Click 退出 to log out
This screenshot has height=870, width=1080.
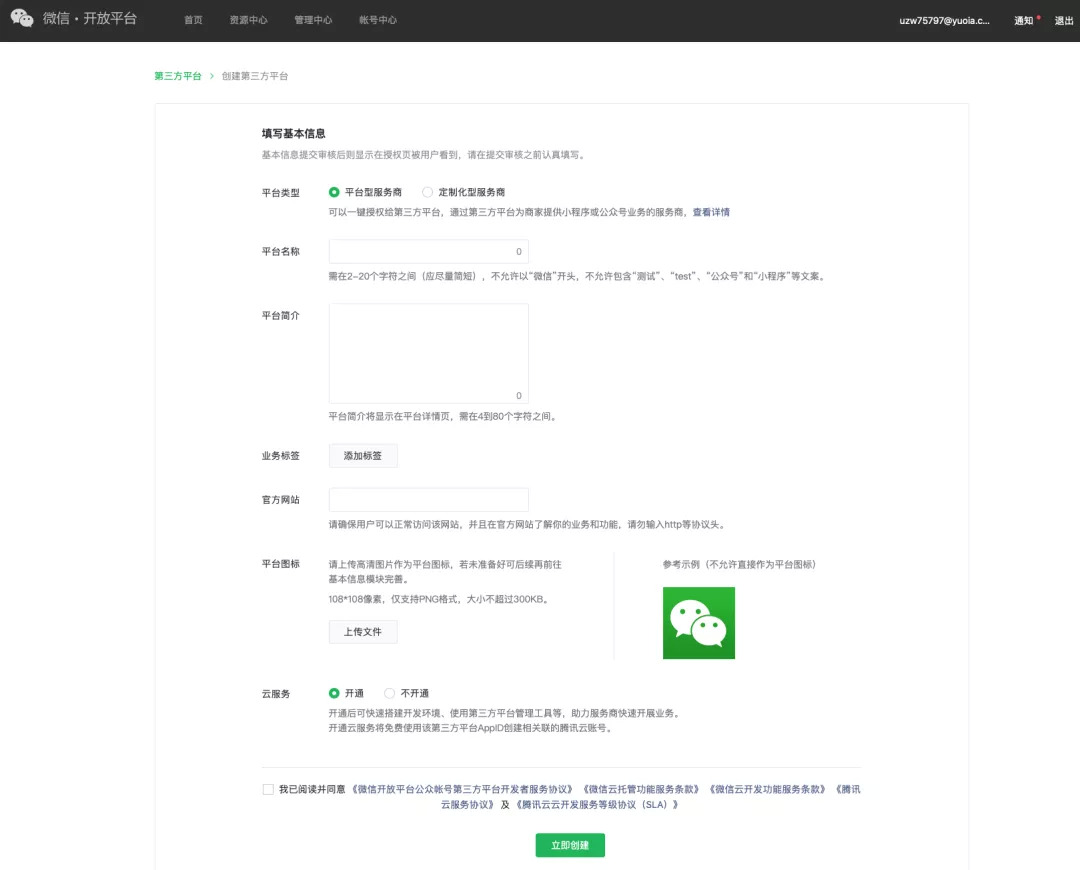[1064, 21]
